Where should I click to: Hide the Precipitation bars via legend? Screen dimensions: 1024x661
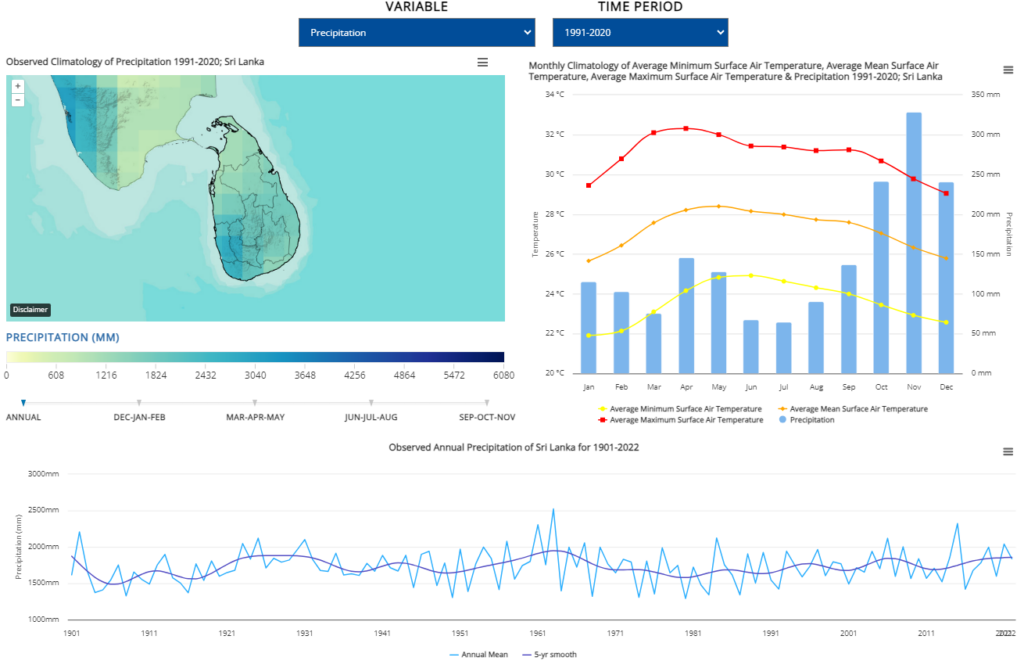pyautogui.click(x=811, y=420)
